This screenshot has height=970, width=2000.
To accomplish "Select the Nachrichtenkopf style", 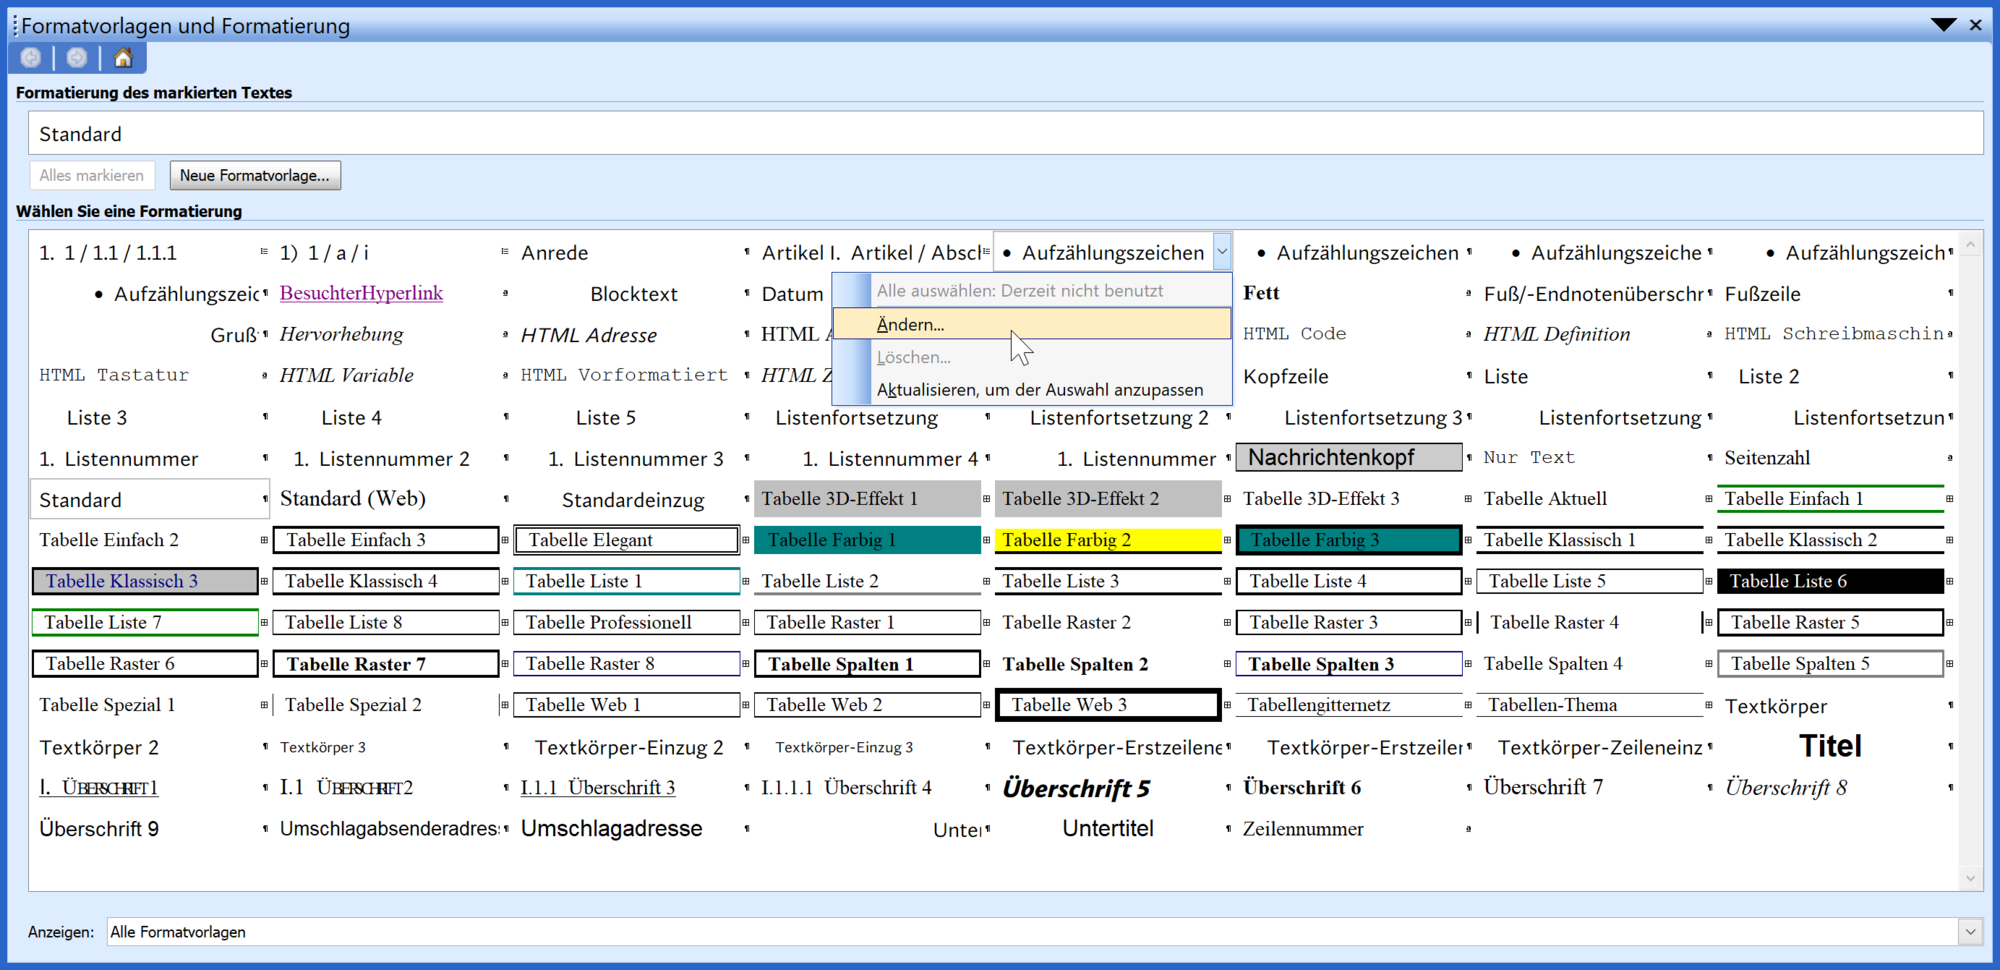I will pyautogui.click(x=1349, y=457).
